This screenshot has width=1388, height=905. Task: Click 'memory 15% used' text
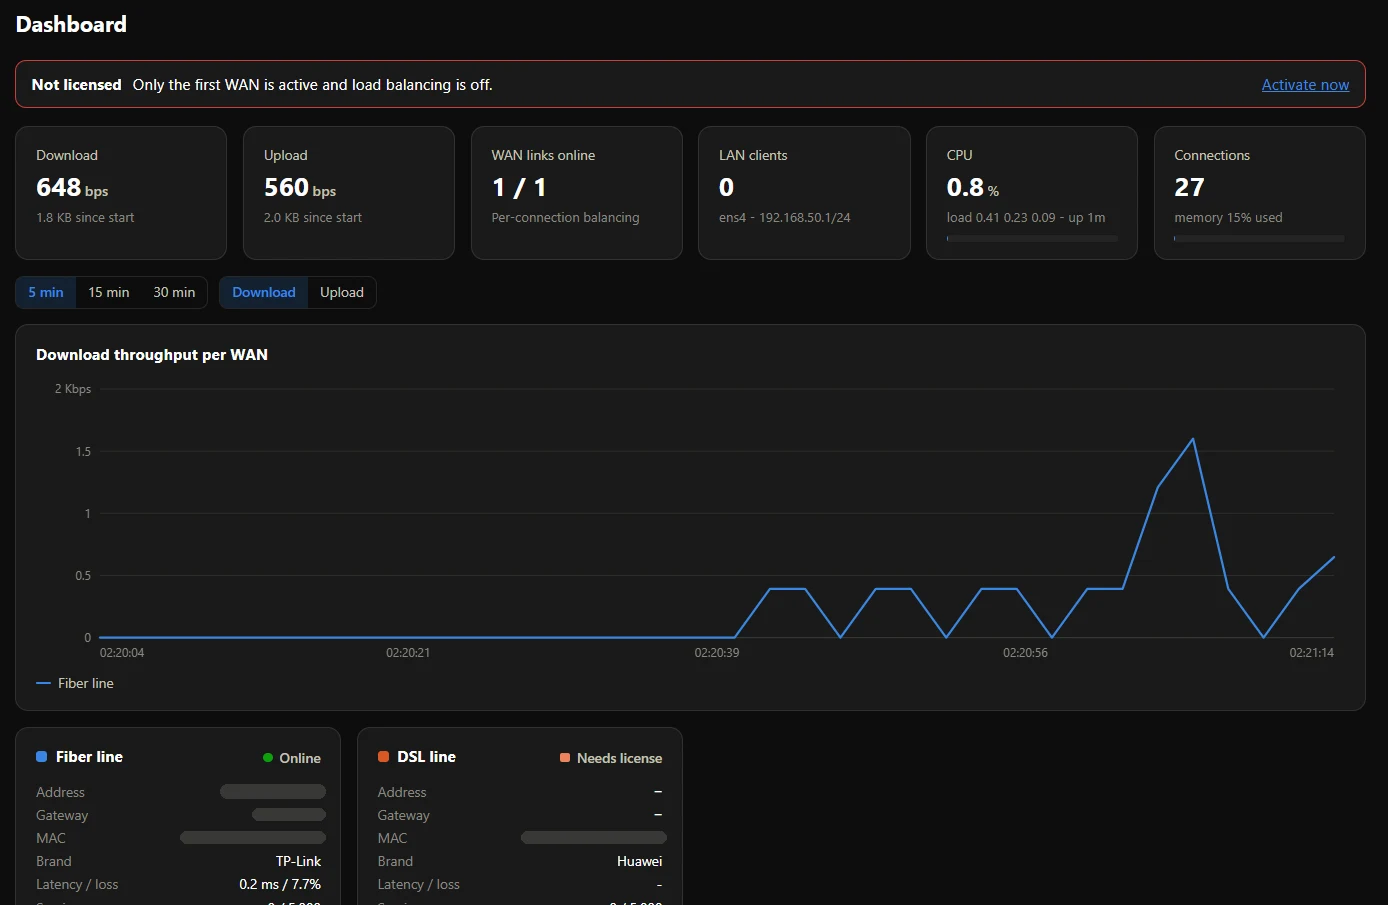point(1228,217)
